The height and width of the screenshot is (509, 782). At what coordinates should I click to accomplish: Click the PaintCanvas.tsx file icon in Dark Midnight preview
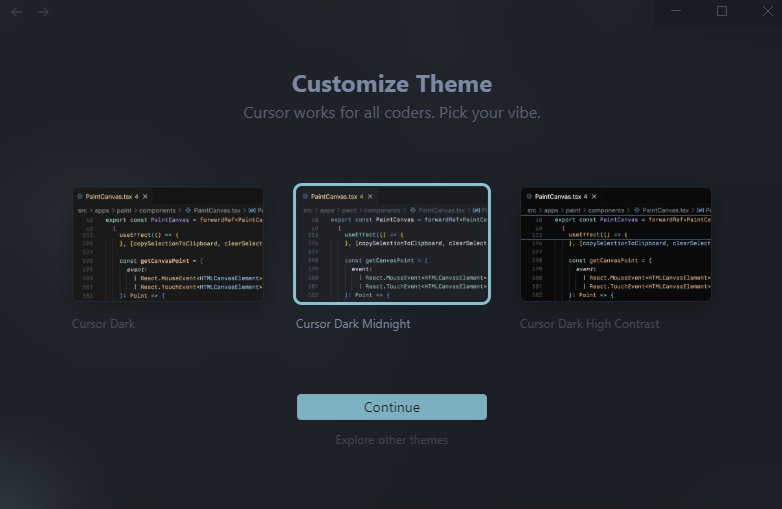coord(304,197)
